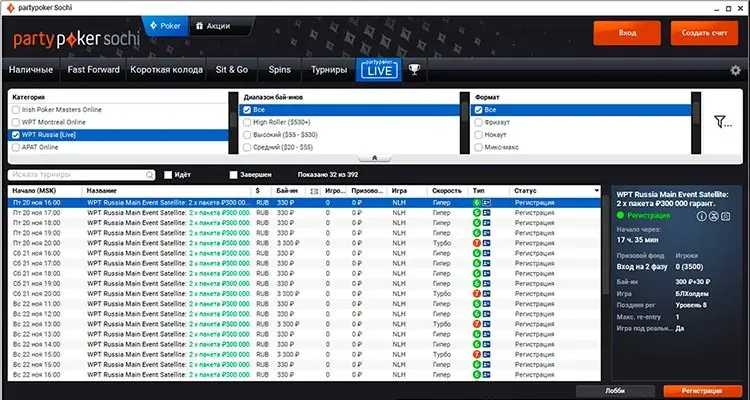The image size is (750, 400).
Task: Click the partypoker diamond icon in title bar
Action: point(10,8)
